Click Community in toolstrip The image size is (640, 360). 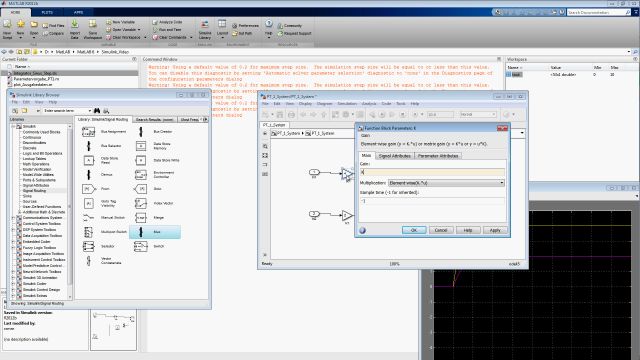[290, 26]
